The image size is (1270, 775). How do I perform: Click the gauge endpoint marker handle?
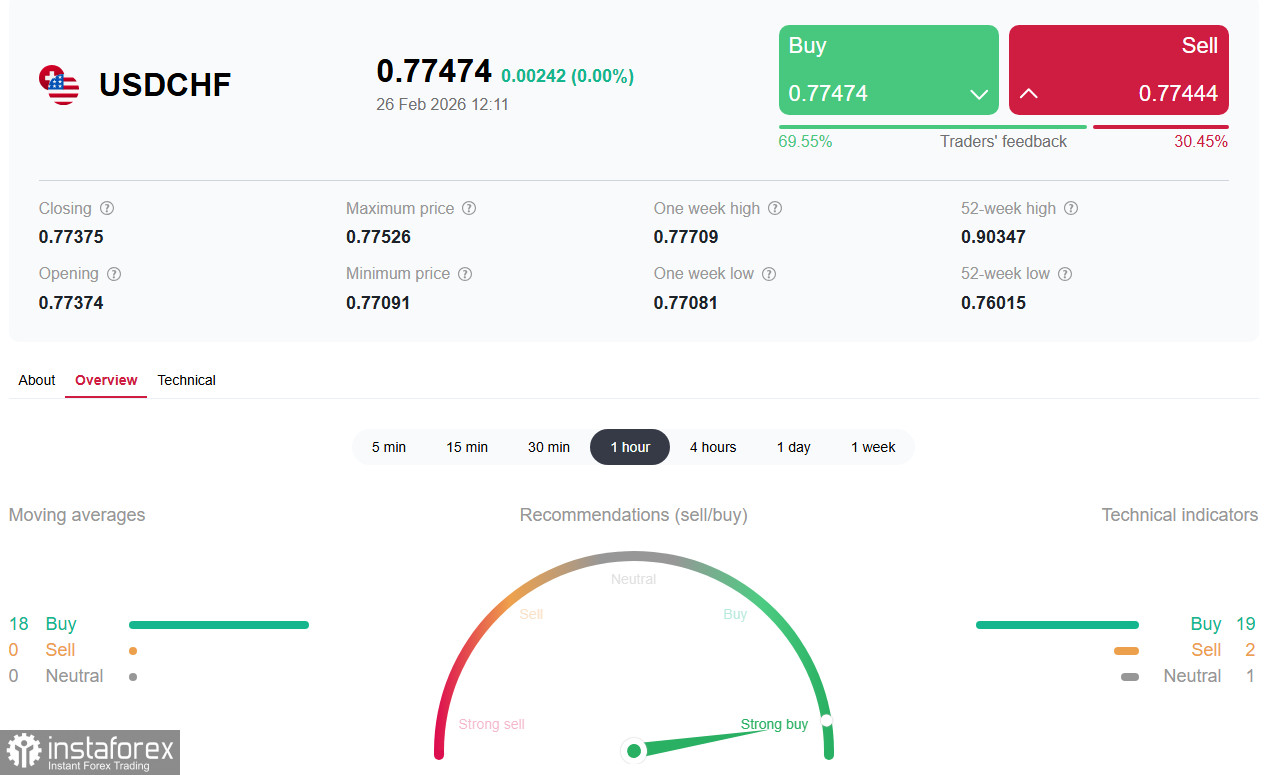point(826,721)
